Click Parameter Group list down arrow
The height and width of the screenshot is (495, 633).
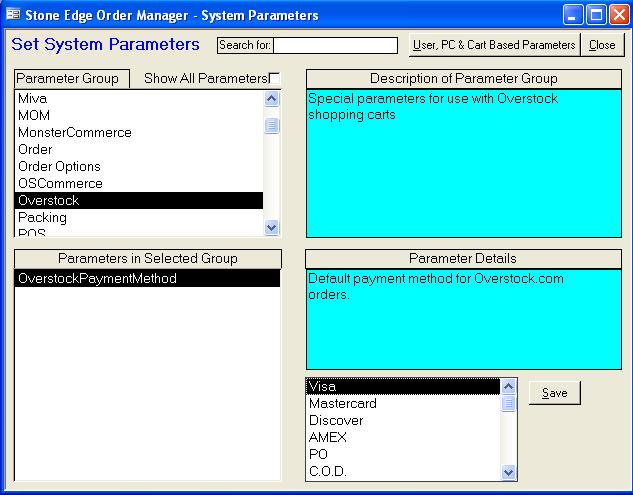[272, 227]
